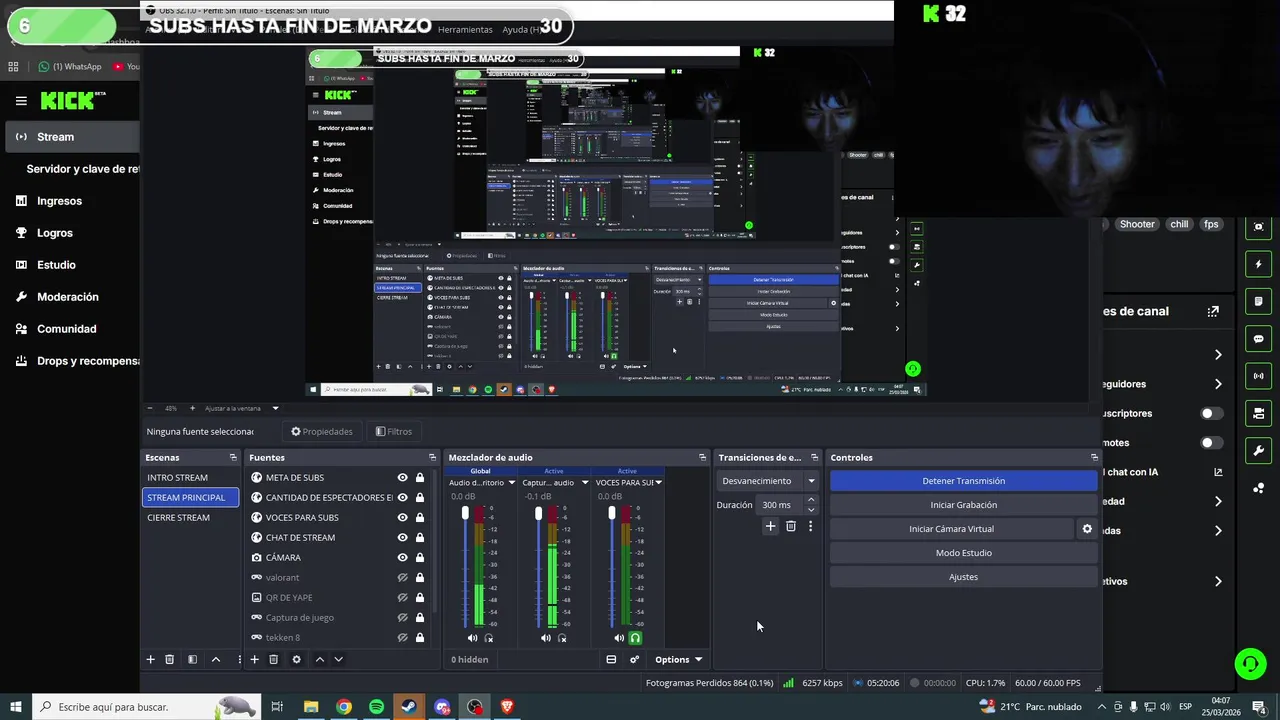The height and width of the screenshot is (720, 1280).
Task: Delete scene using trash icon in Escenas
Action: (x=170, y=659)
